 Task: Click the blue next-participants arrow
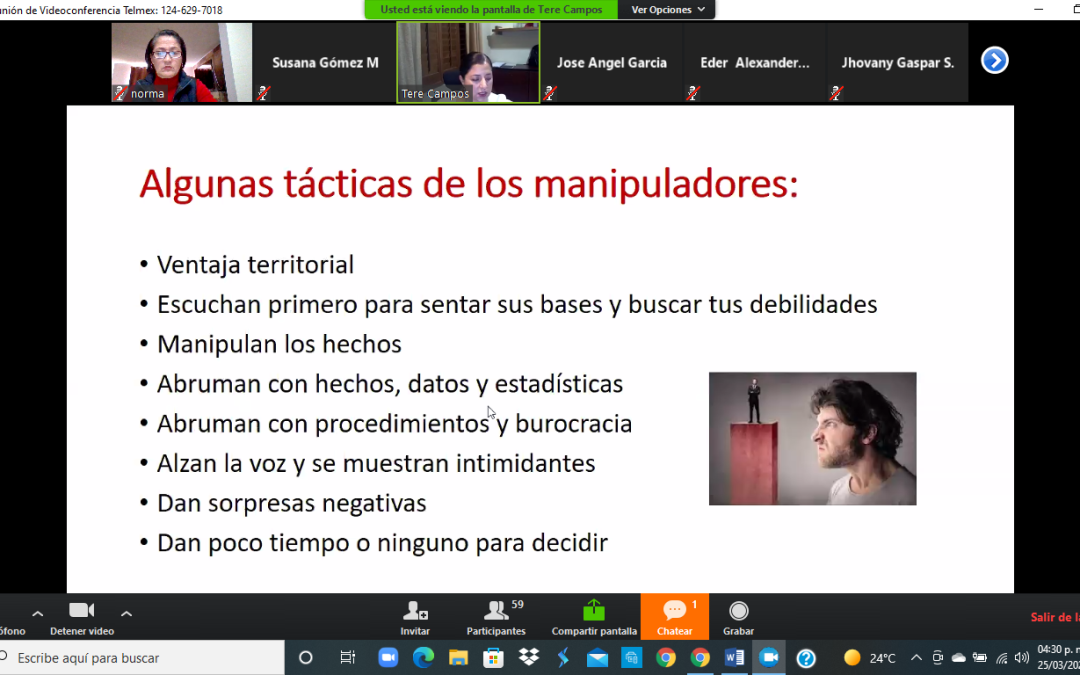(994, 61)
